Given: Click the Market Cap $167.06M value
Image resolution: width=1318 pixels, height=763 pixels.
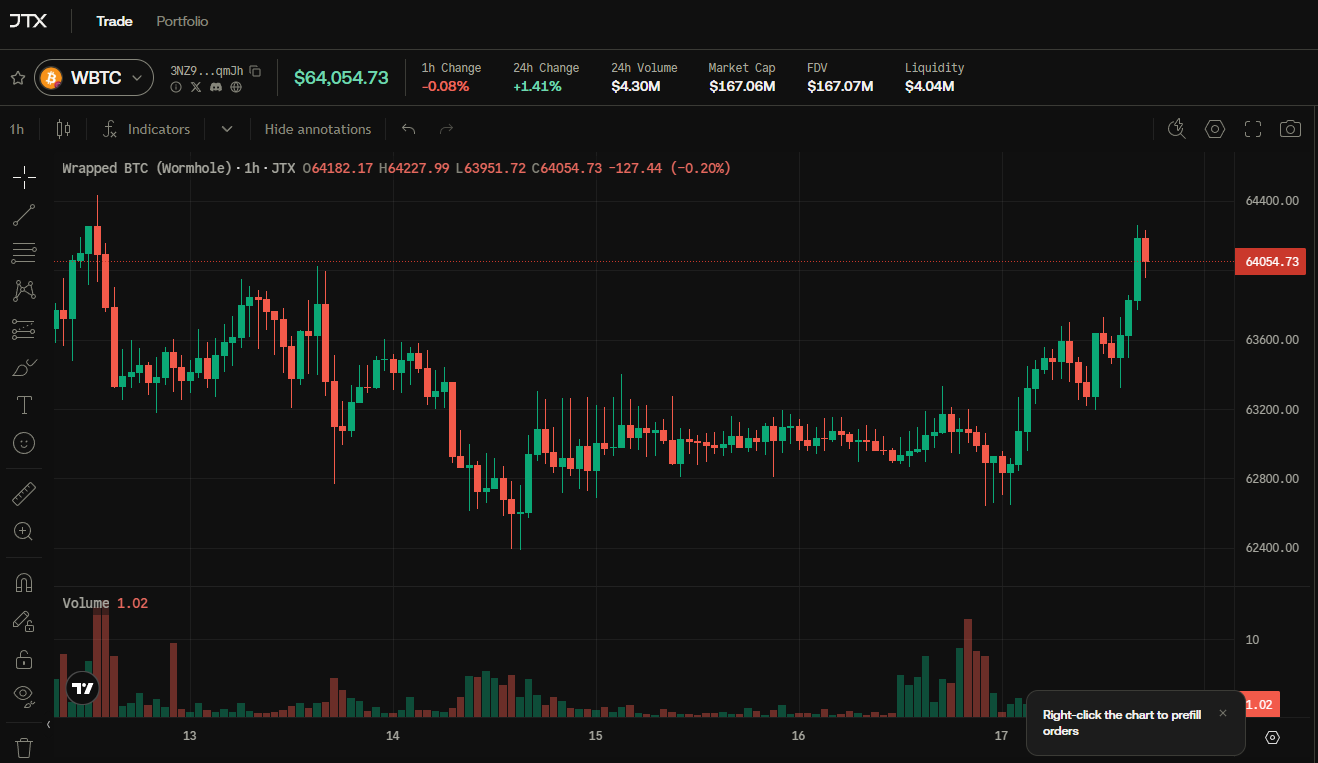Looking at the screenshot, I should tap(742, 86).
